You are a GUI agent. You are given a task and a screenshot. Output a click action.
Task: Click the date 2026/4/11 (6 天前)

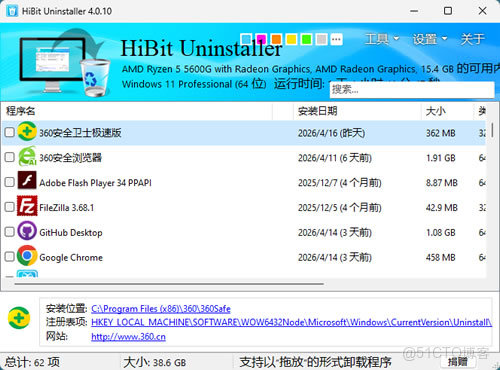tap(335, 158)
